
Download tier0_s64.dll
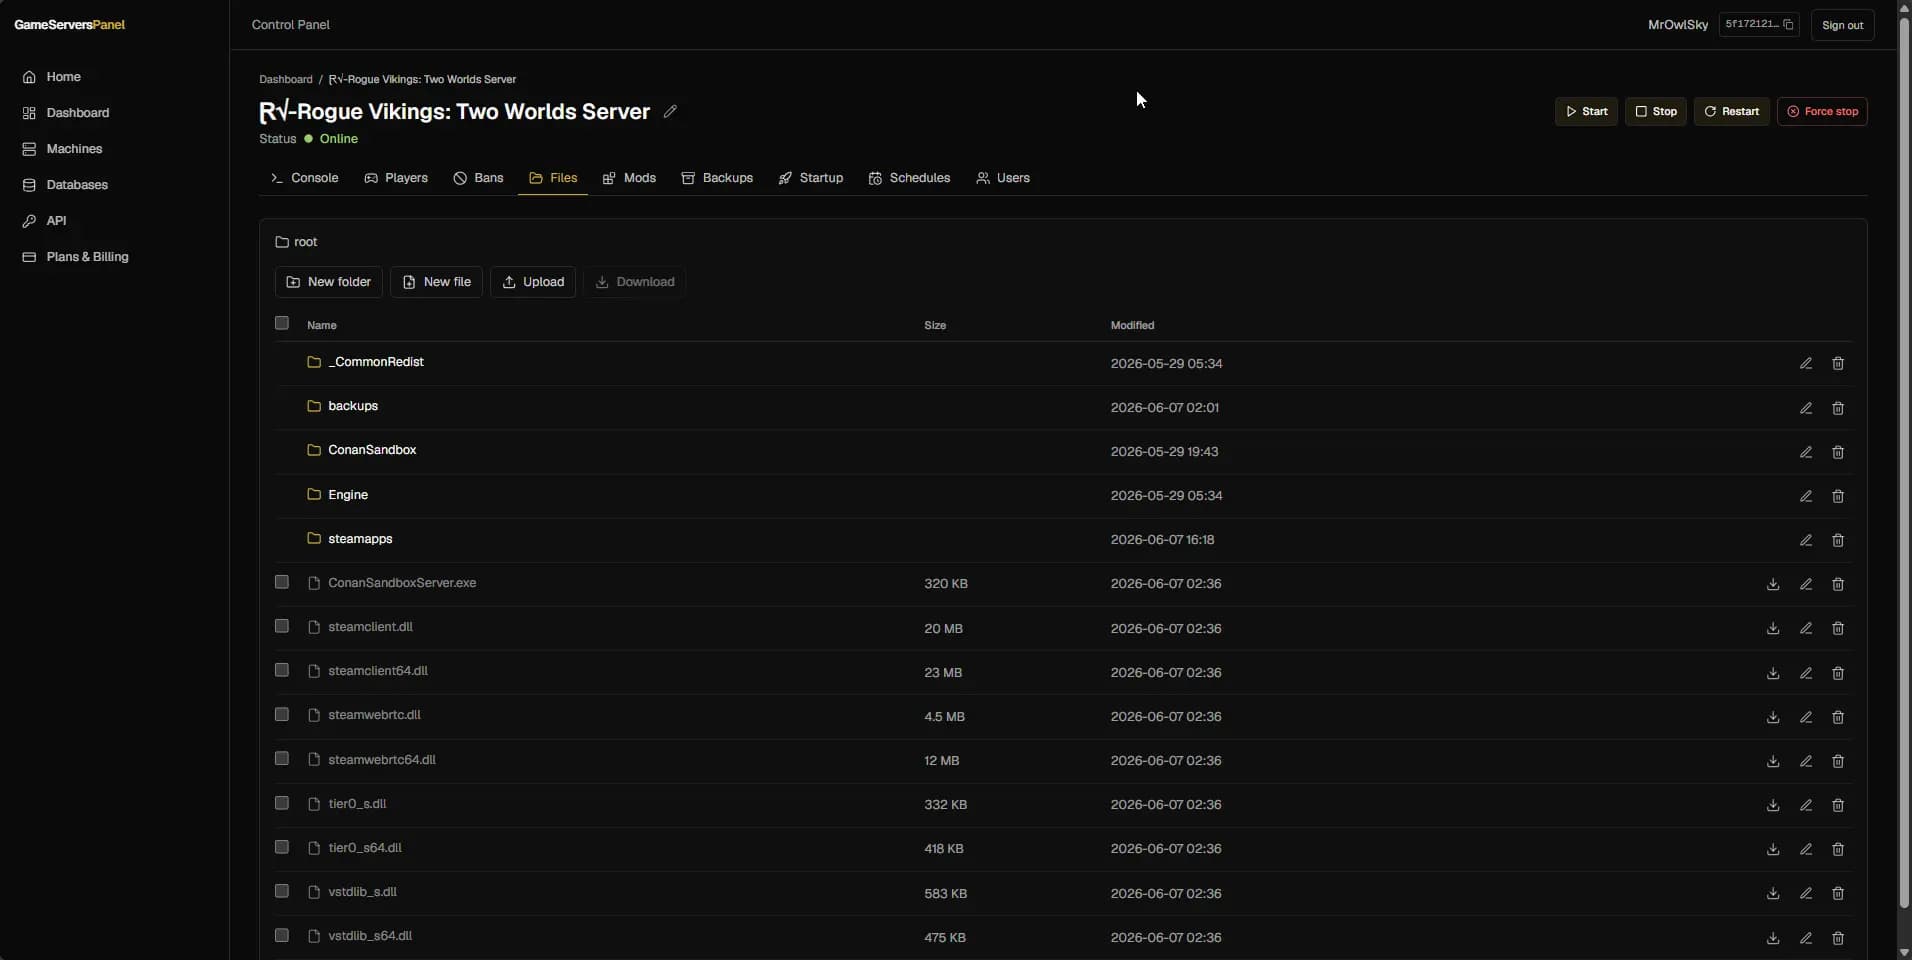pyautogui.click(x=1773, y=849)
